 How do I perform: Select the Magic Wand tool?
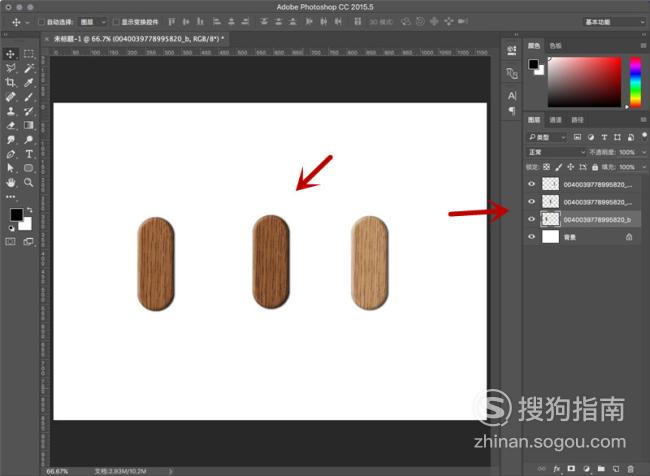click(x=29, y=68)
